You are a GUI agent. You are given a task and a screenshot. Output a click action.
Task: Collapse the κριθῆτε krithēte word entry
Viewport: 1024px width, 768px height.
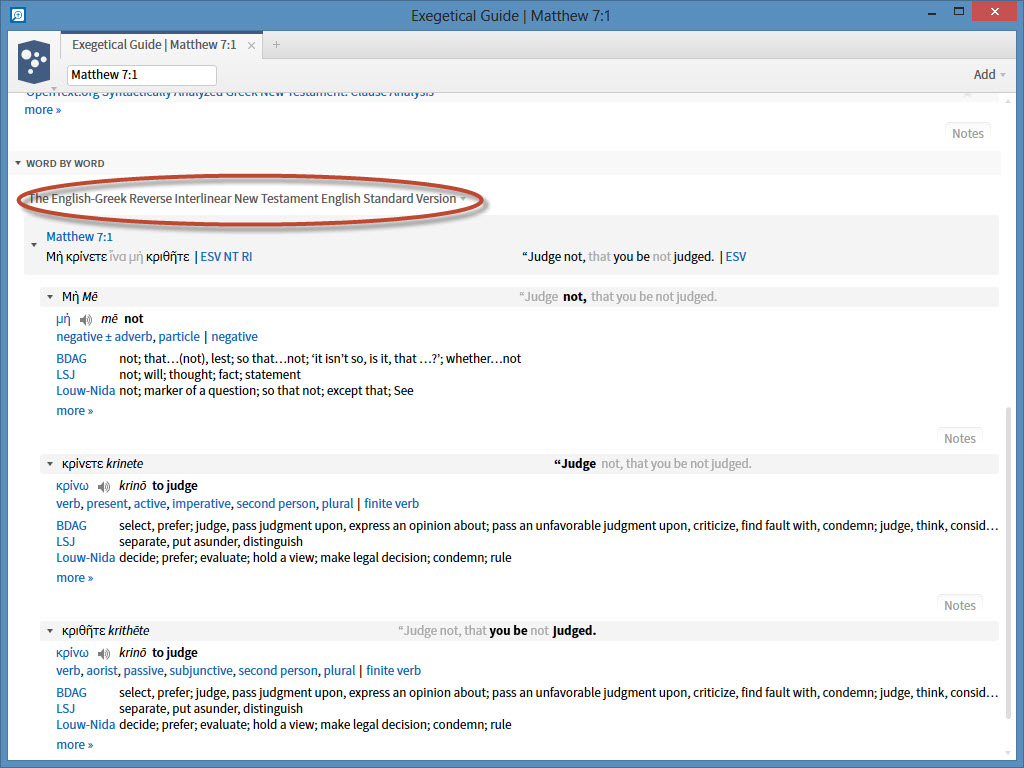[x=50, y=632]
